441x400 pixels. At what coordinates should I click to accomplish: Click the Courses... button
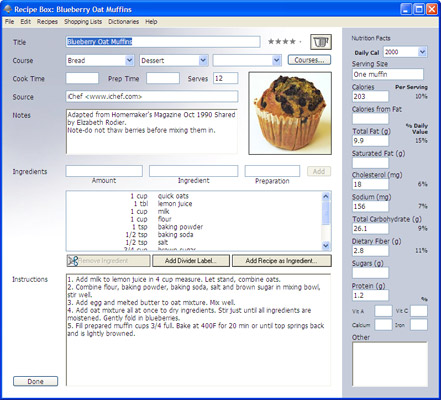(309, 60)
